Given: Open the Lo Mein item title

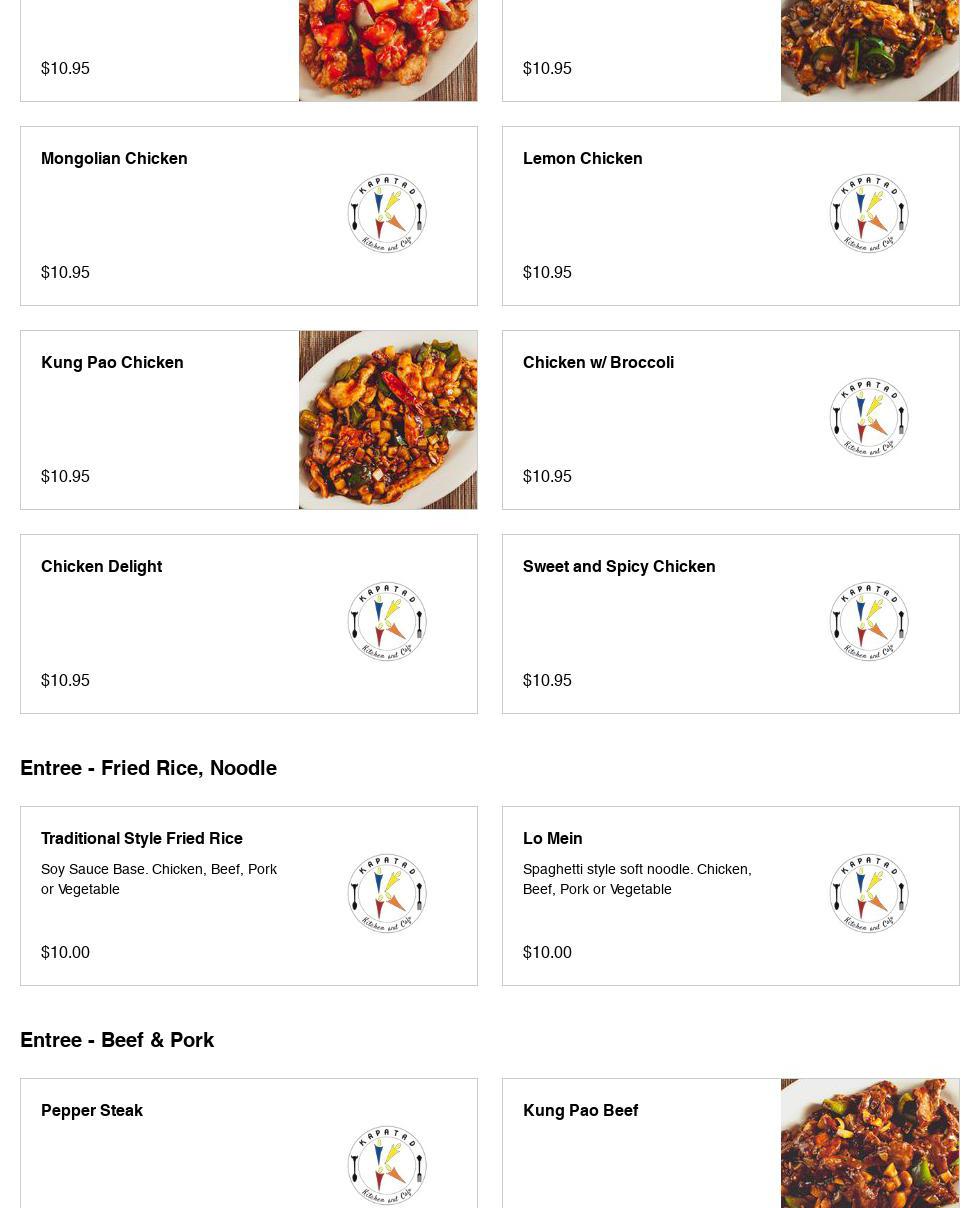Looking at the screenshot, I should click(x=552, y=838).
